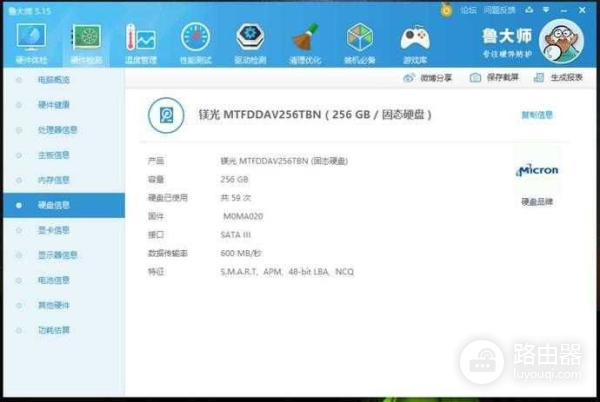This screenshot has width=600, height=402.
Task: Open 驱动检测 driver detection
Action: point(250,43)
